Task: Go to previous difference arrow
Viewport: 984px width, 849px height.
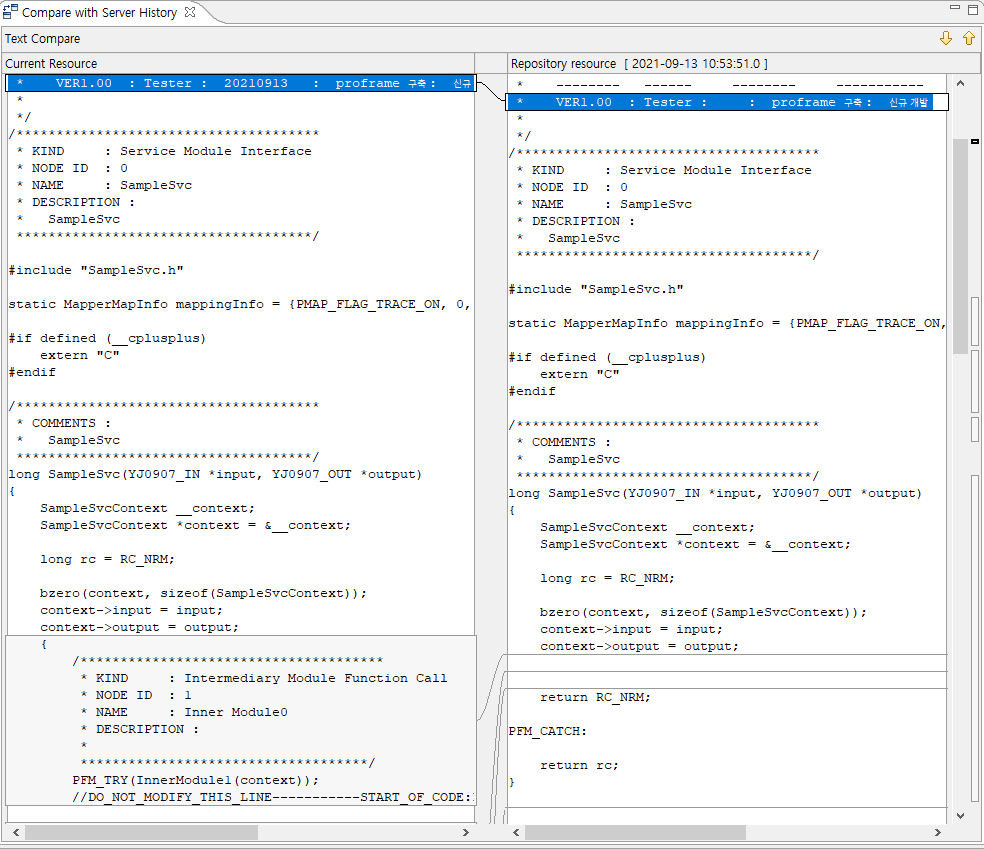Action: (x=968, y=39)
